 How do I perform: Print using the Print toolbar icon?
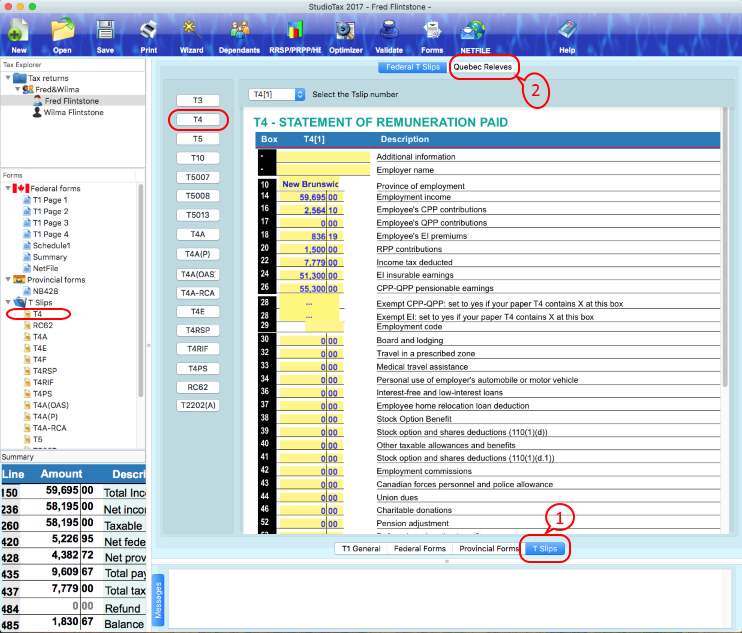point(148,36)
